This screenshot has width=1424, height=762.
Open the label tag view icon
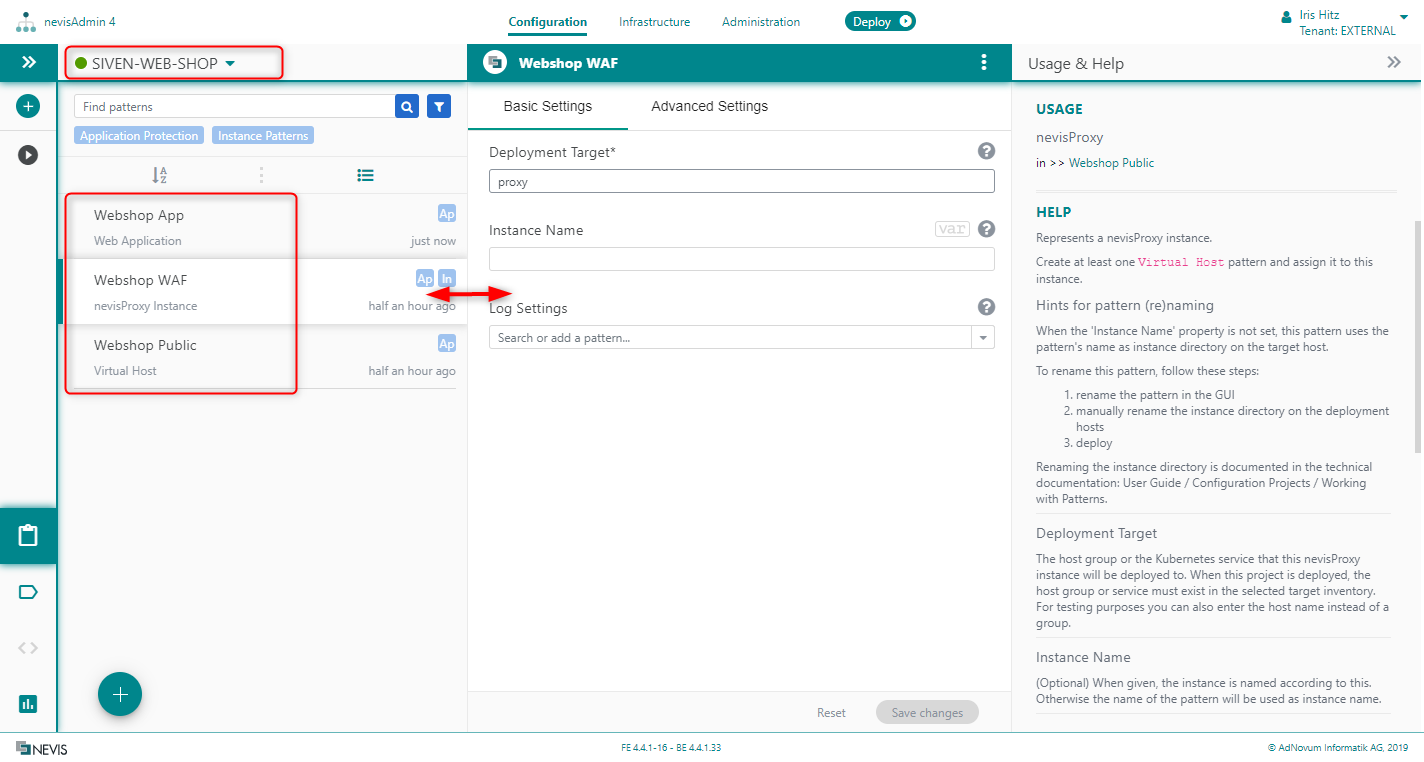[x=28, y=592]
